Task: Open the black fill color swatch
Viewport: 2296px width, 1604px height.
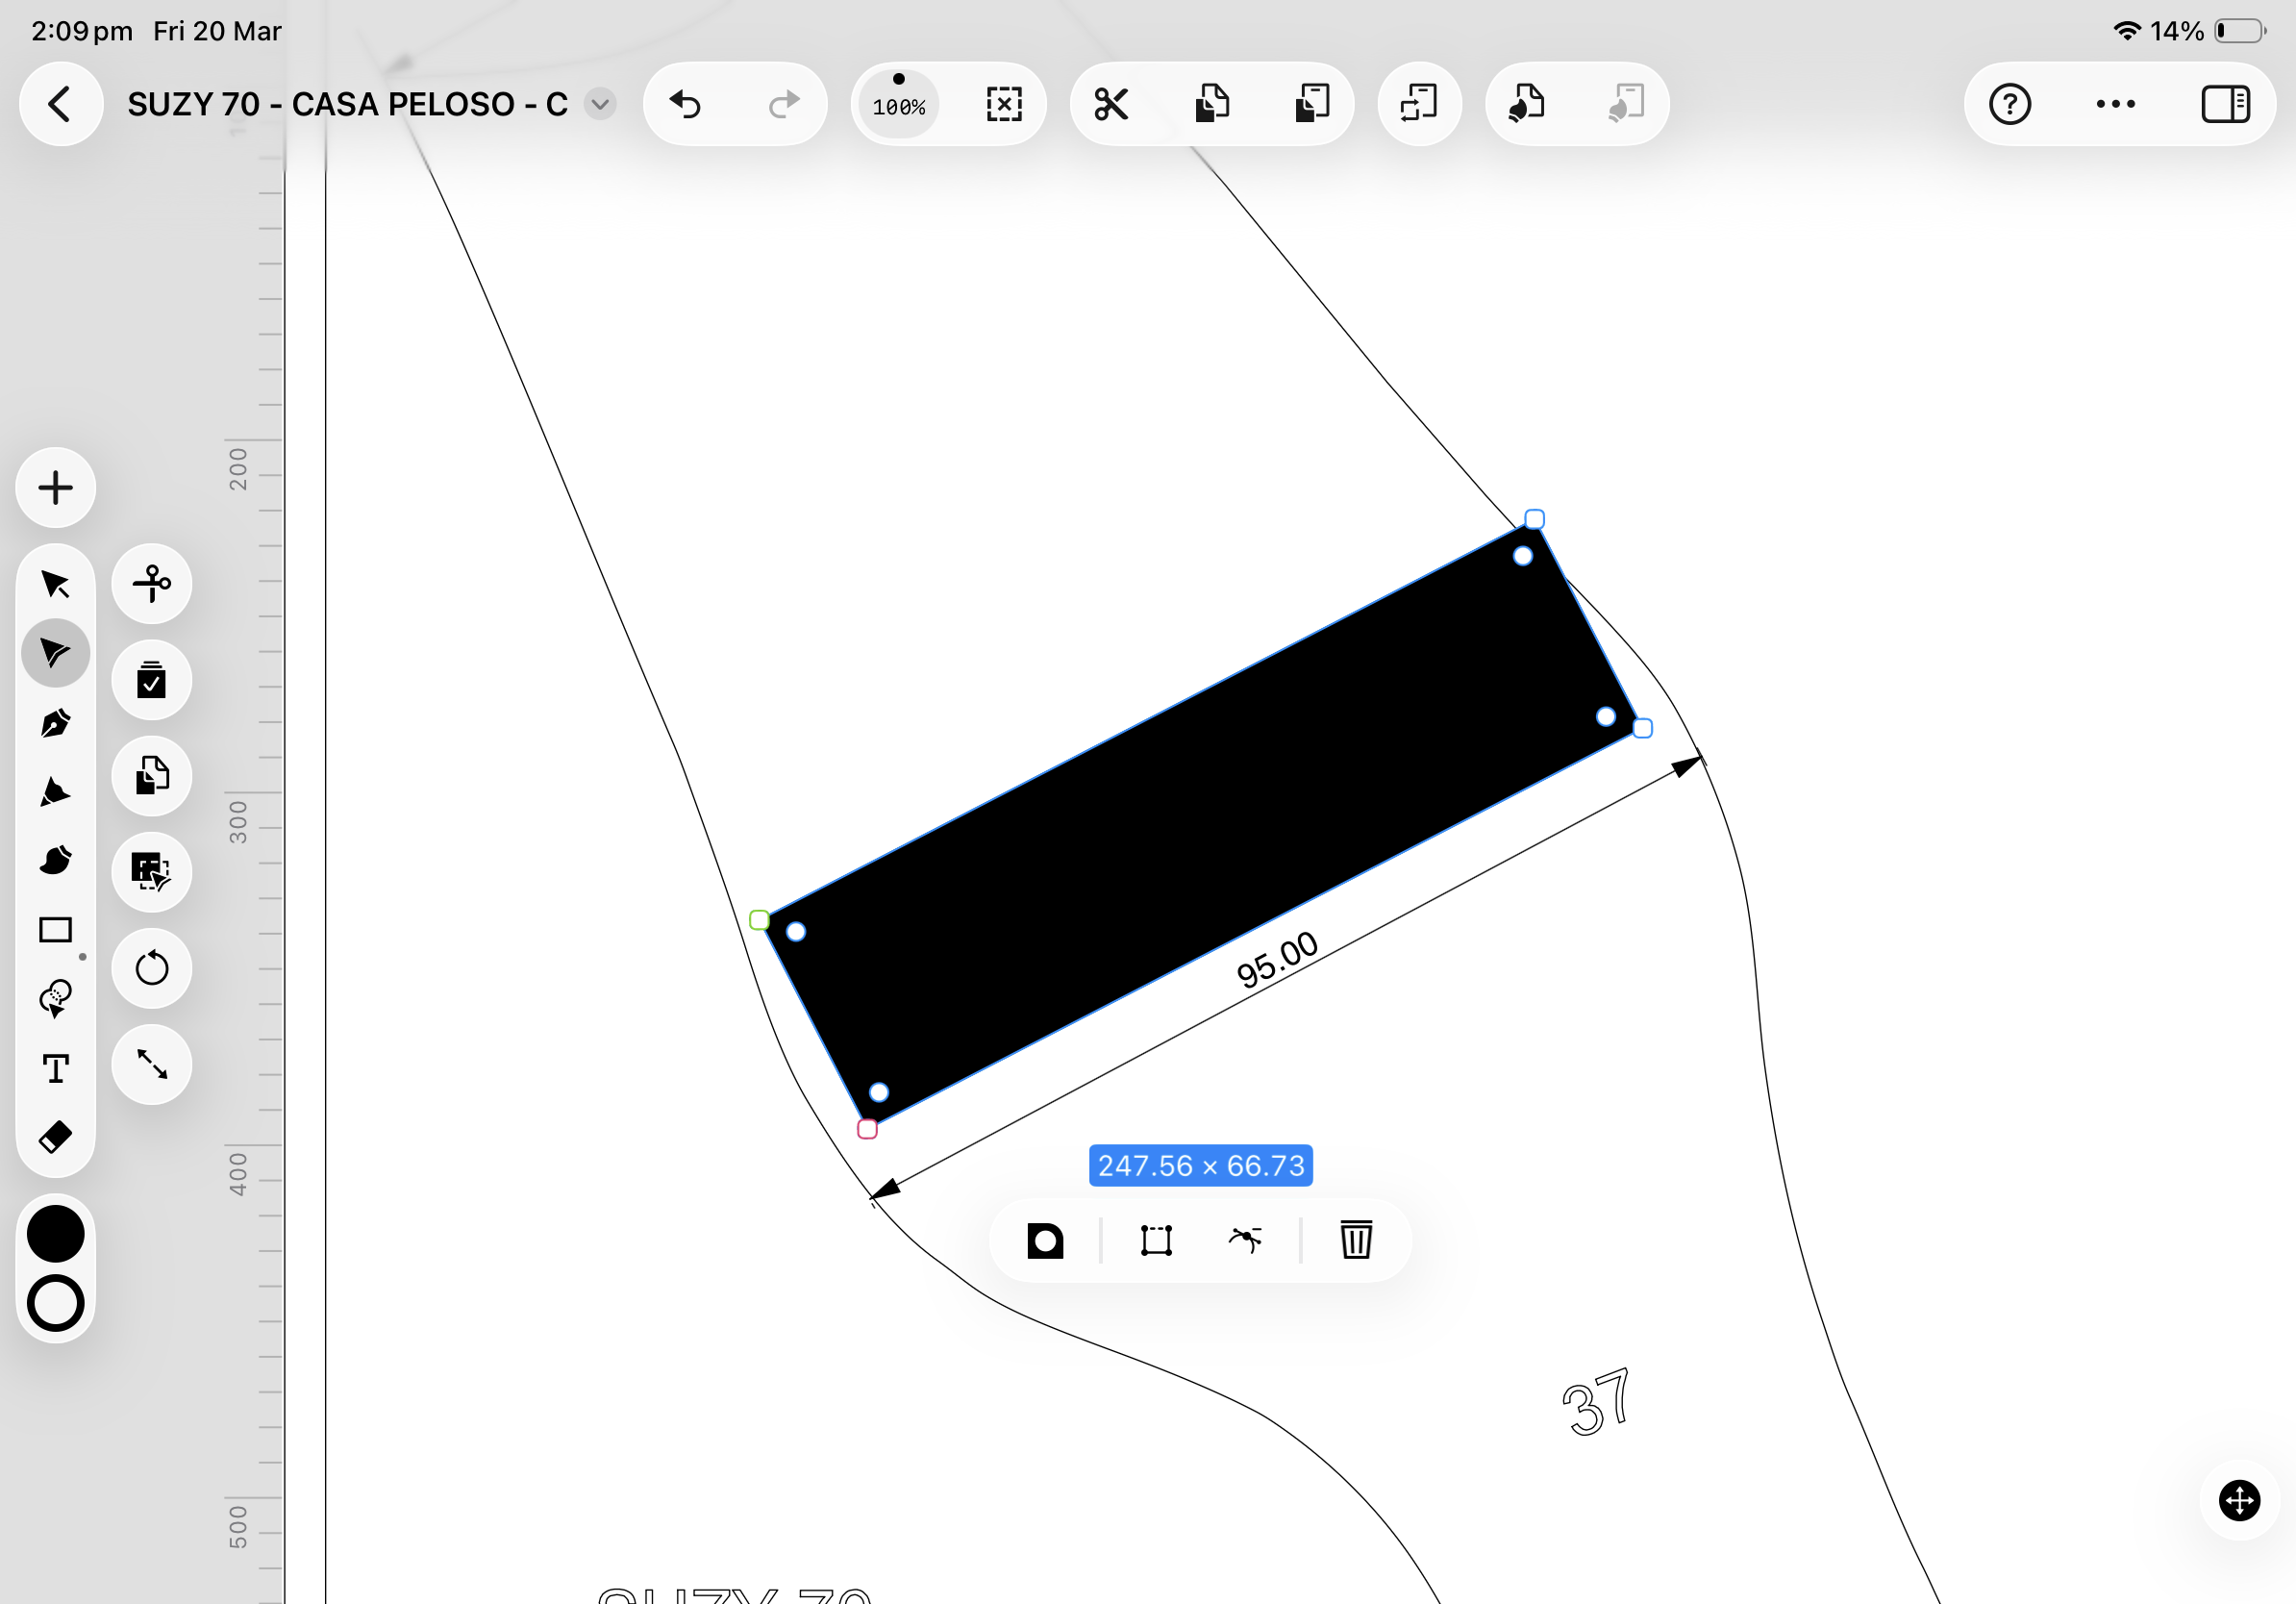Action: (55, 1233)
